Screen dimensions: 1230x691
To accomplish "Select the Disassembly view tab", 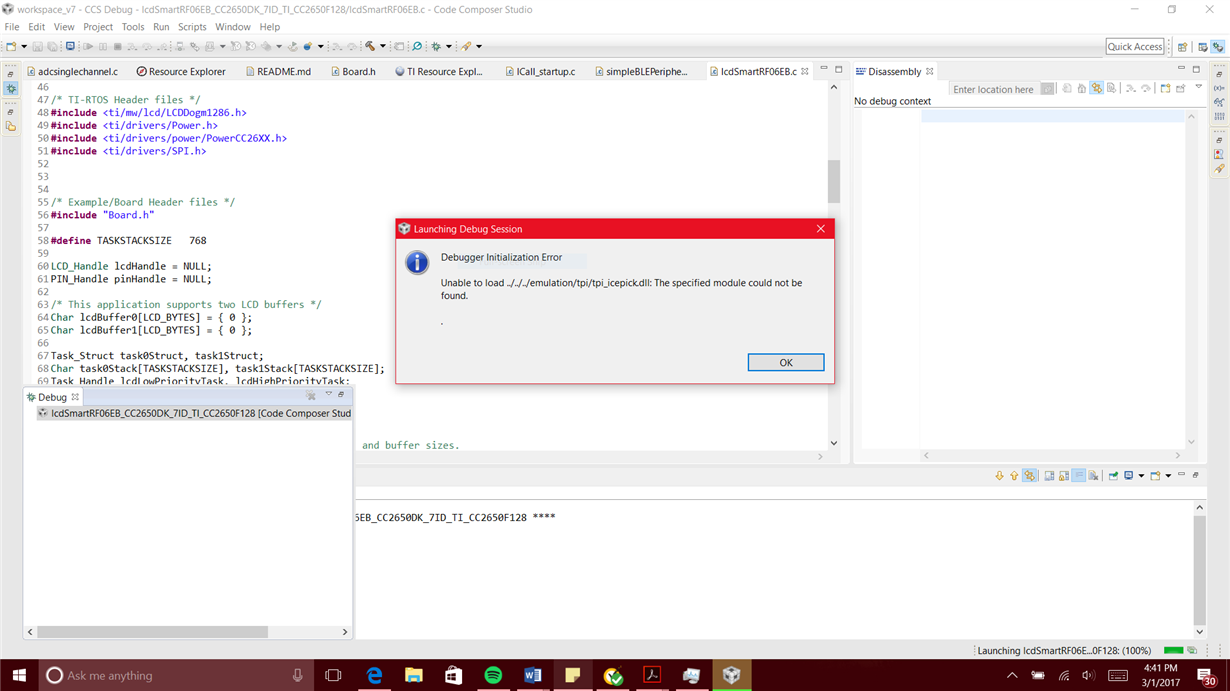I will (x=895, y=71).
